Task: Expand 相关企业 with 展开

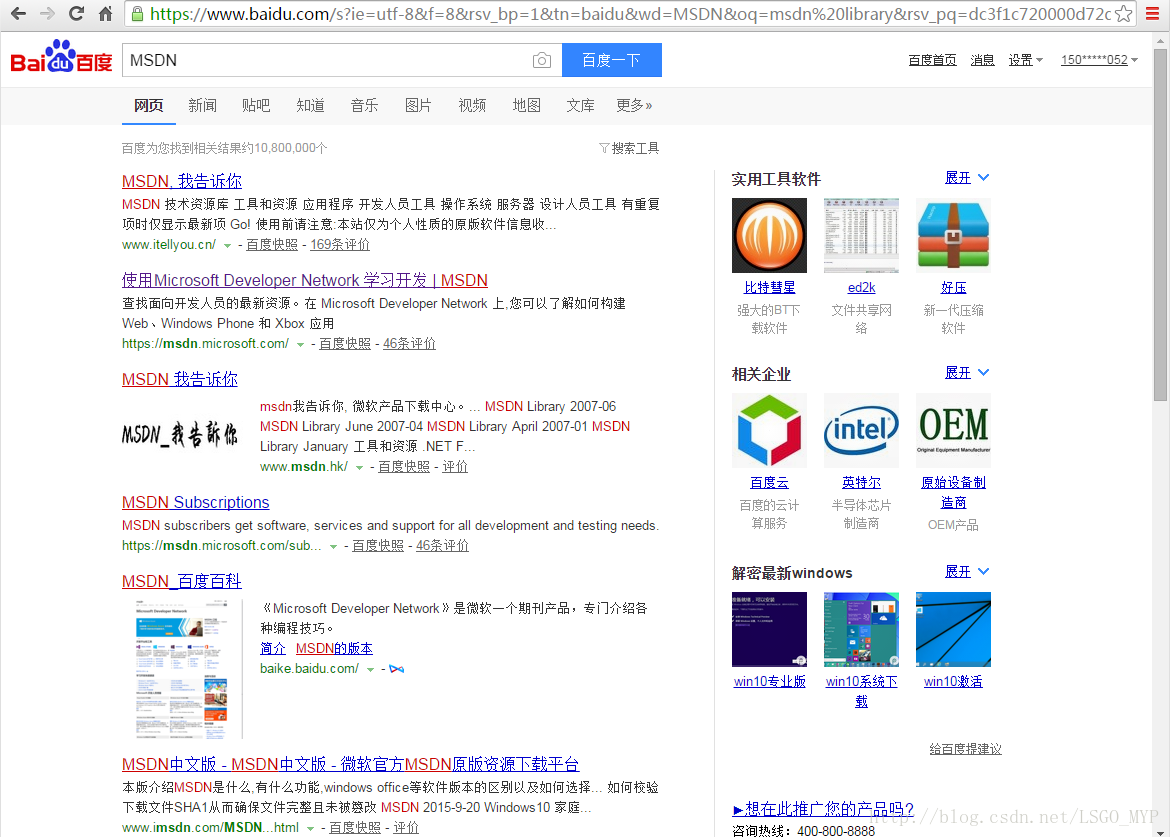Action: click(x=967, y=372)
